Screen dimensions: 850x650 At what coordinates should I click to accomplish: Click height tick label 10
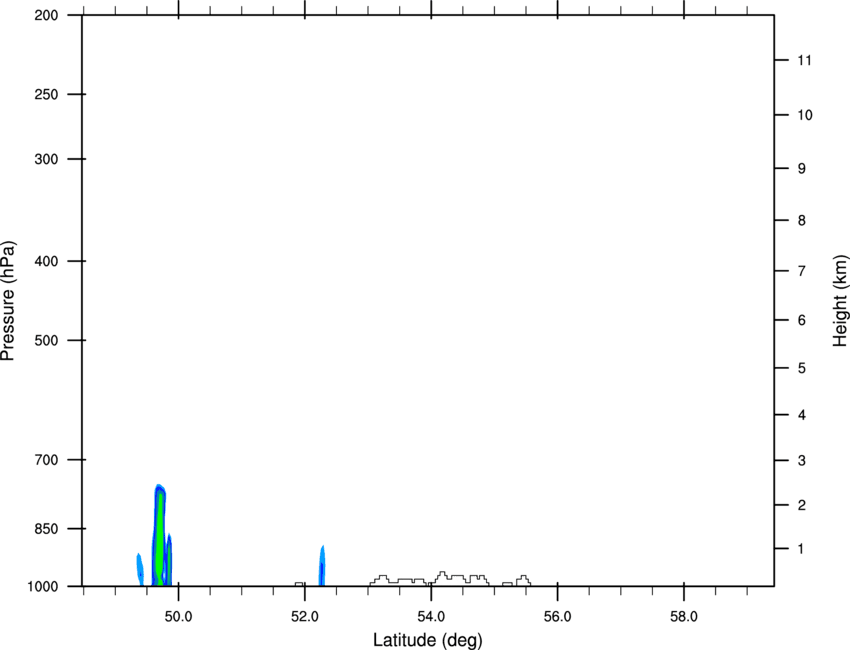(805, 115)
